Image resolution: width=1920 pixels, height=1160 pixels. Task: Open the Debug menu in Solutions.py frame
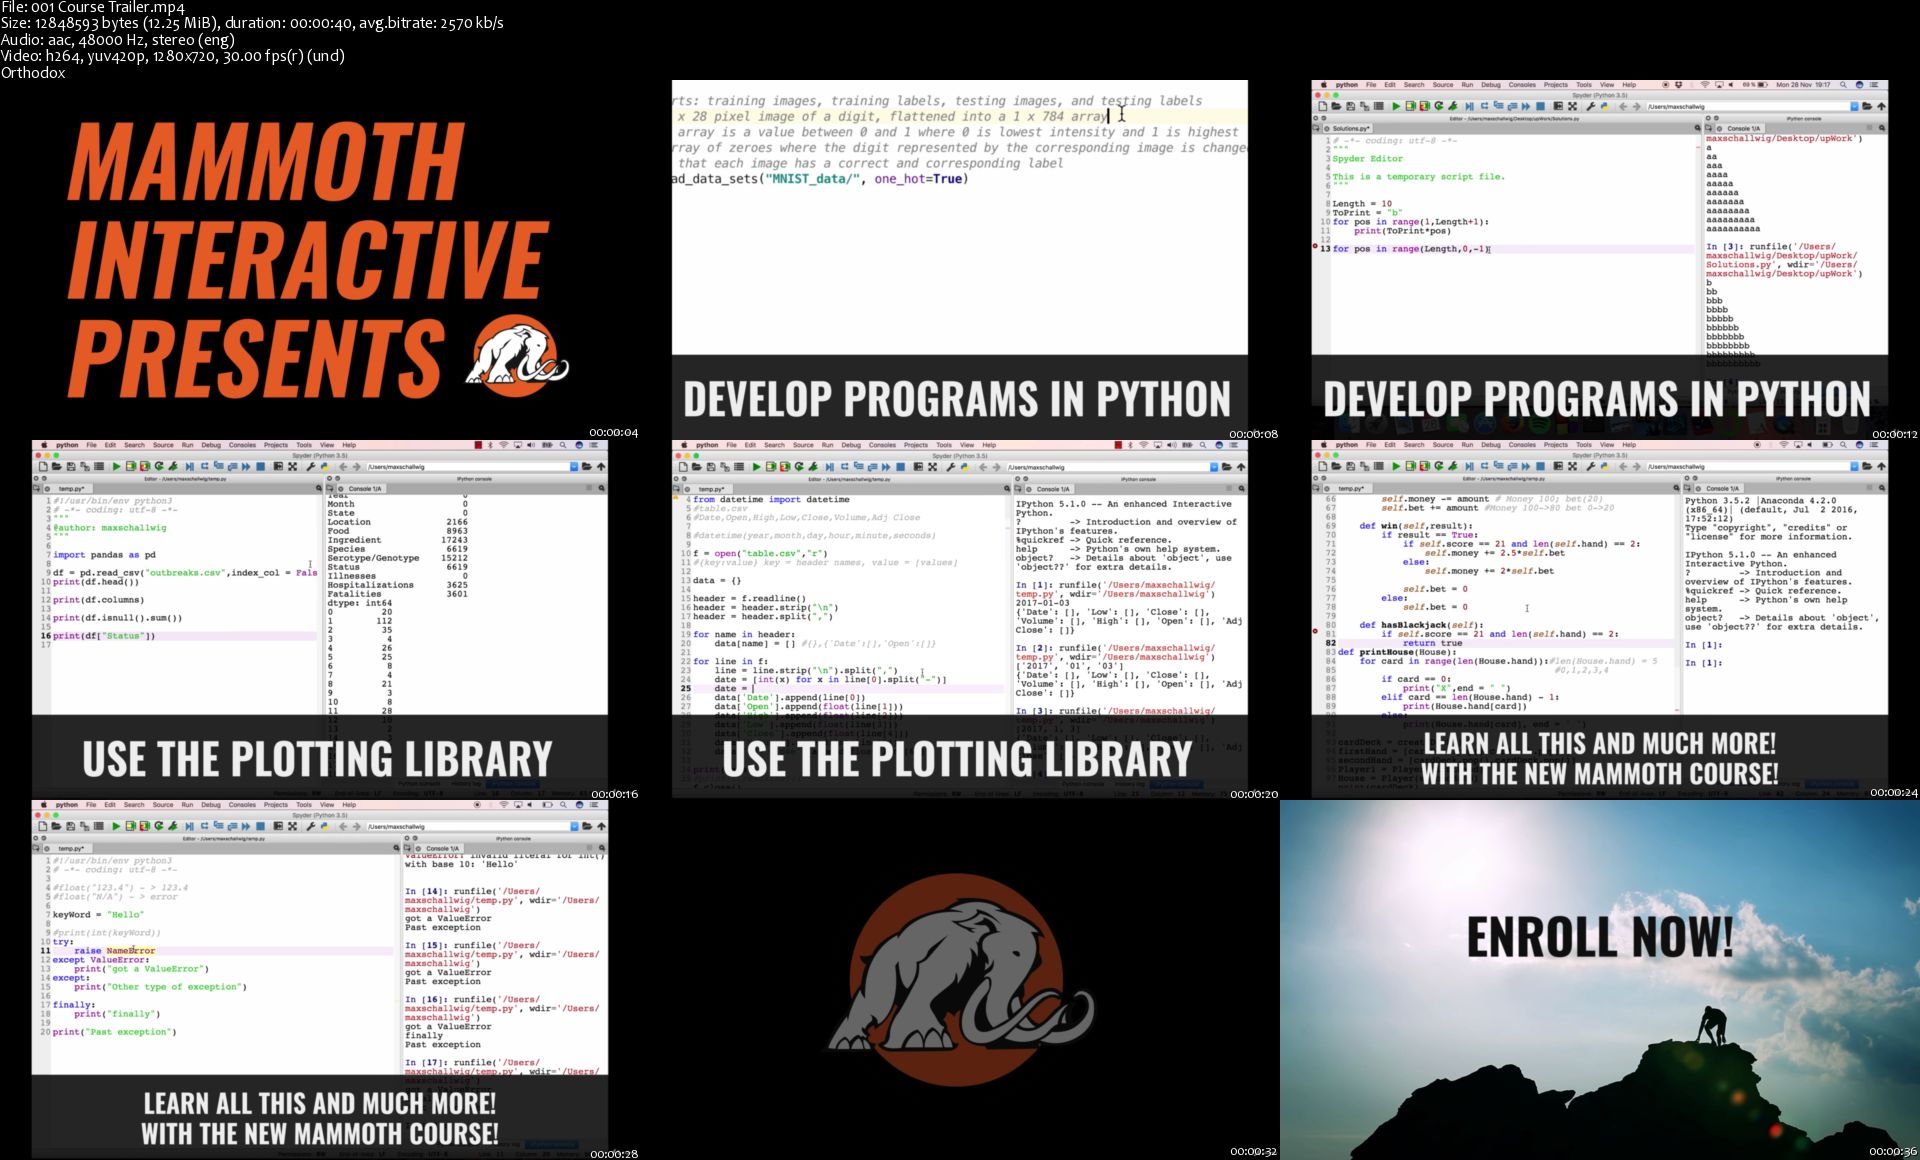coord(1491,85)
